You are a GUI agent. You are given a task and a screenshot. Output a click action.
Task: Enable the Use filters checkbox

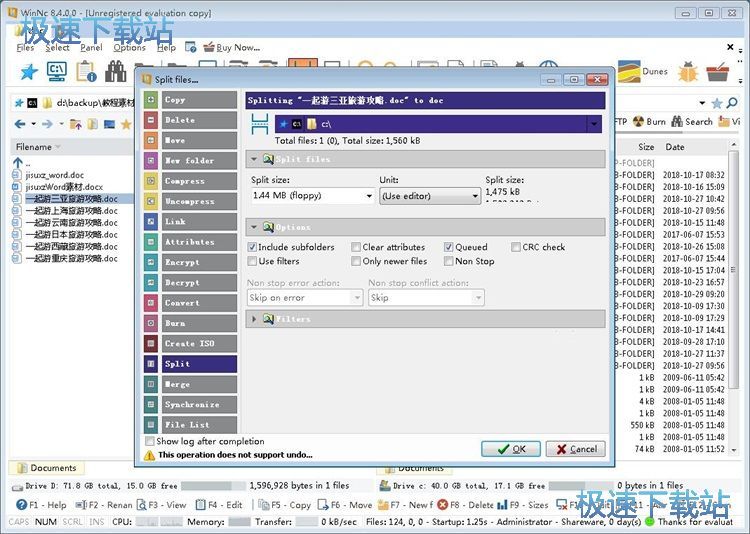pos(252,261)
